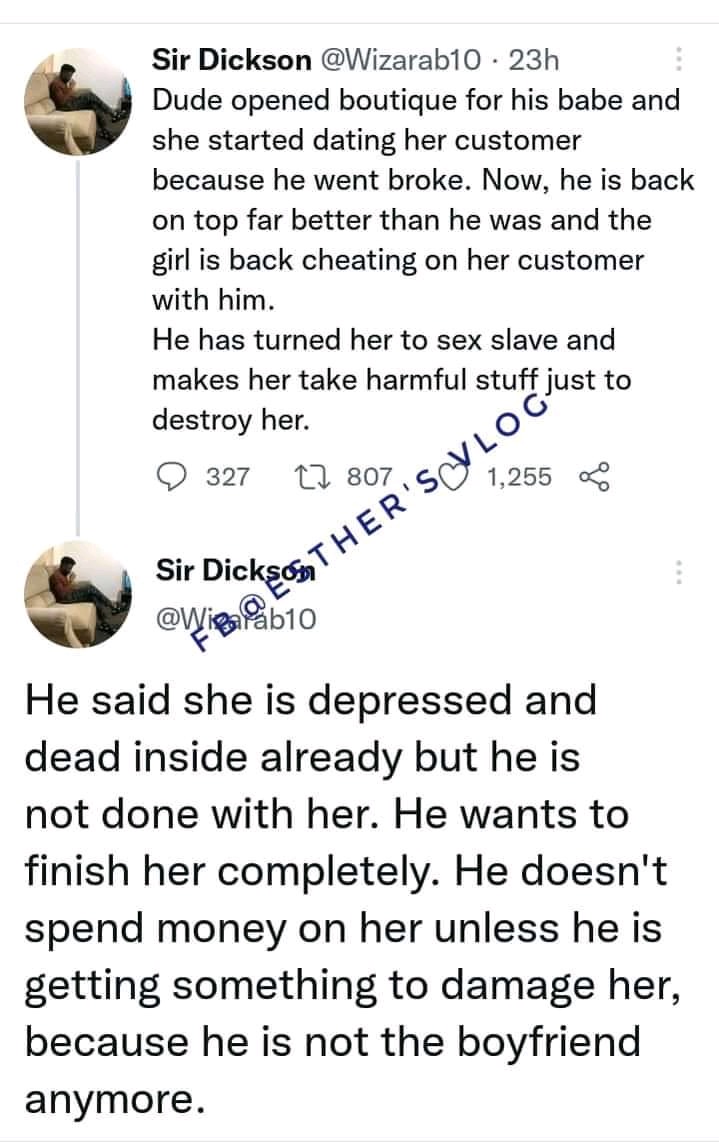Click the 23h timestamp

[x=534, y=60]
